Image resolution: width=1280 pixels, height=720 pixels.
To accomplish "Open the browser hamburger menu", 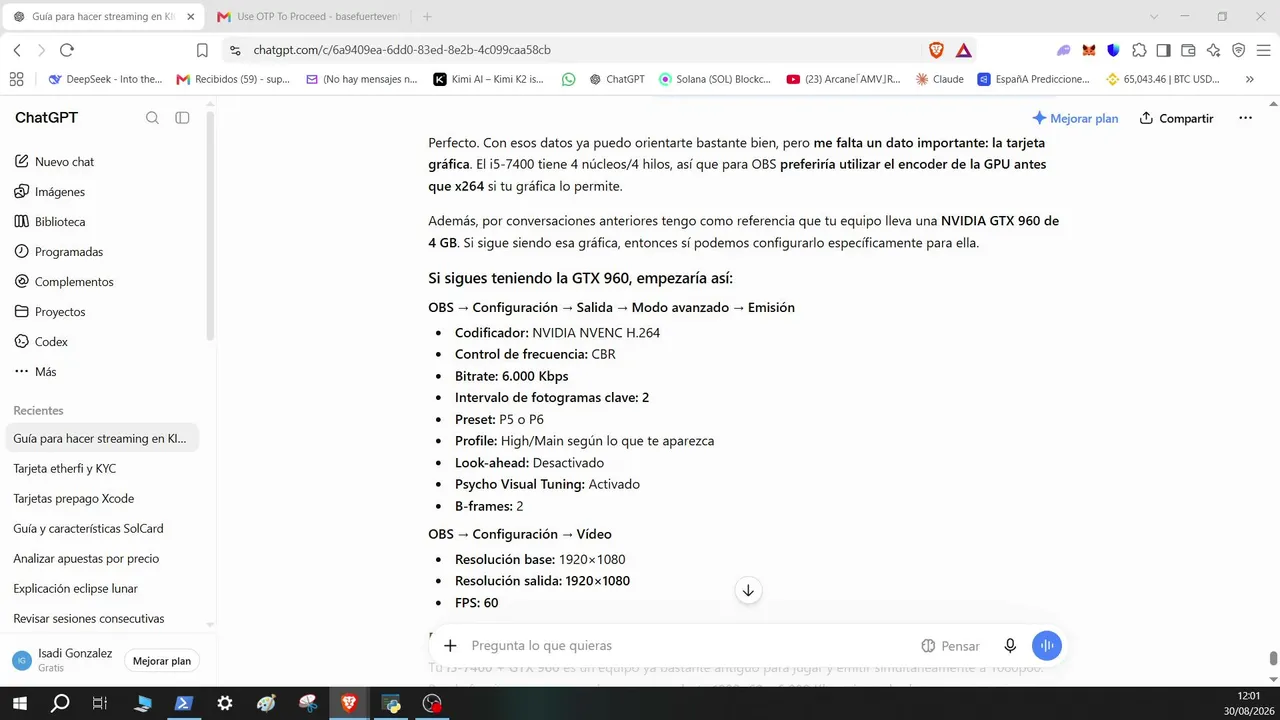I will [1262, 50].
